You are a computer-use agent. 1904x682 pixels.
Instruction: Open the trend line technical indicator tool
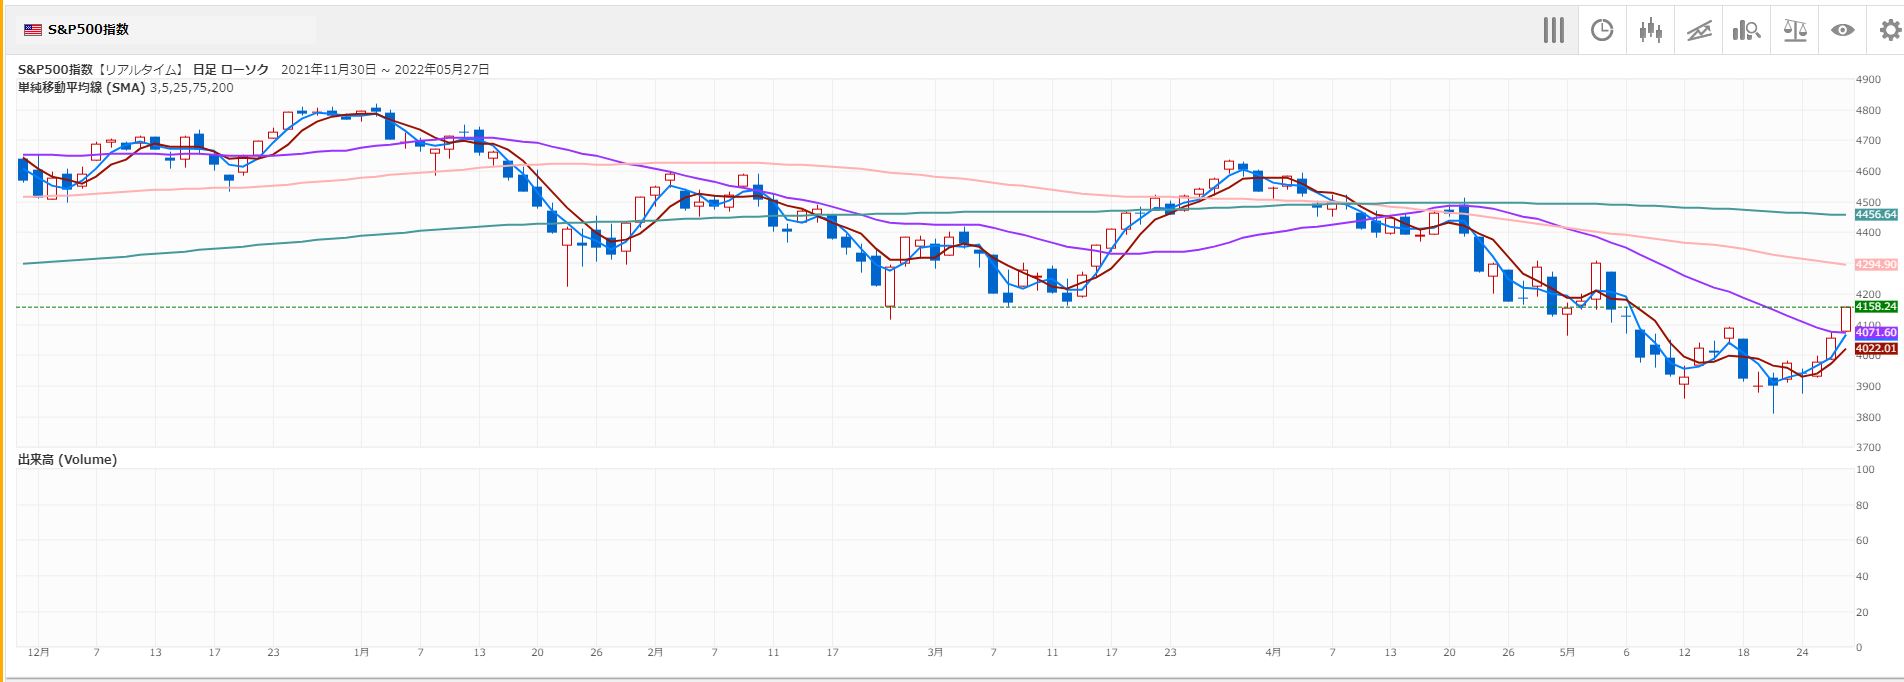[1699, 30]
